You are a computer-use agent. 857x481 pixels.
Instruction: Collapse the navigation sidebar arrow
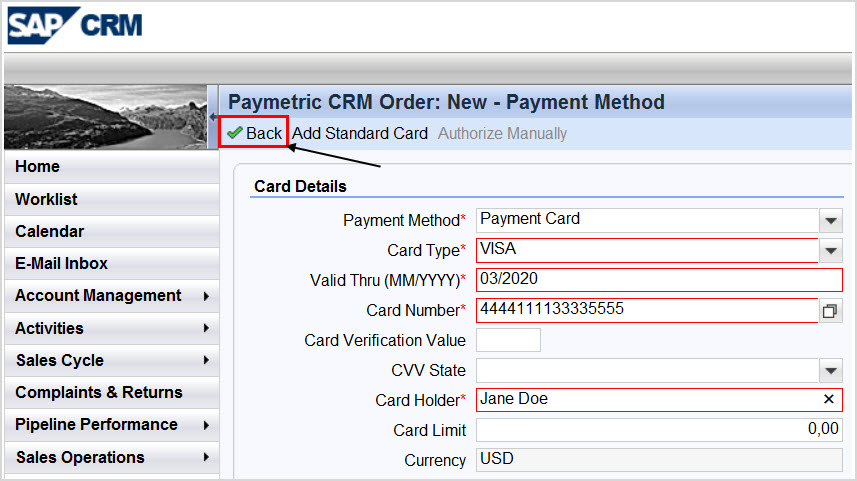213,116
